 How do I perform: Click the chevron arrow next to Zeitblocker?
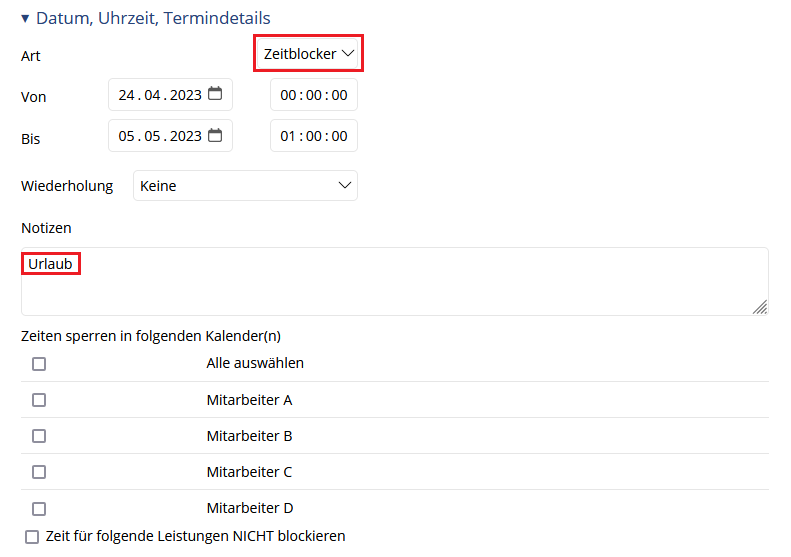348,53
